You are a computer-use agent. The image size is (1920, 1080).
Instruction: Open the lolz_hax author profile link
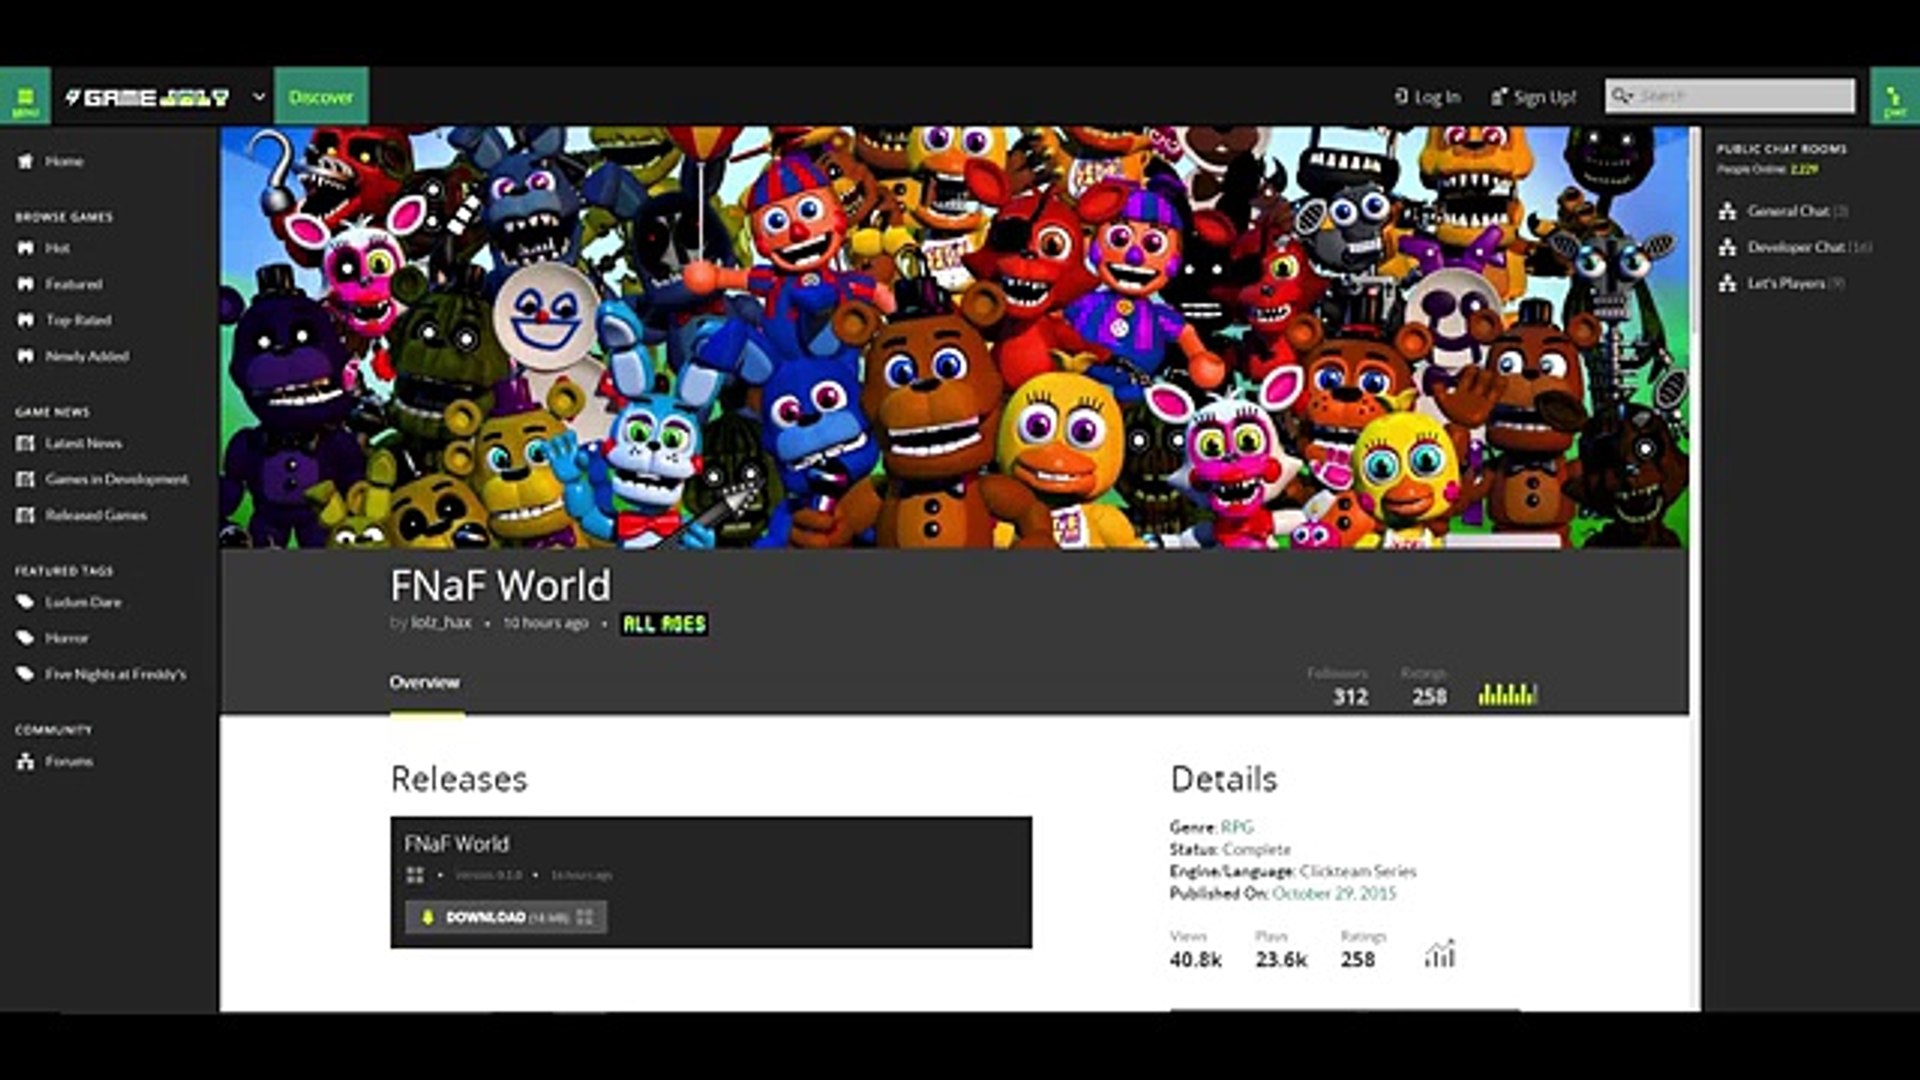click(441, 623)
